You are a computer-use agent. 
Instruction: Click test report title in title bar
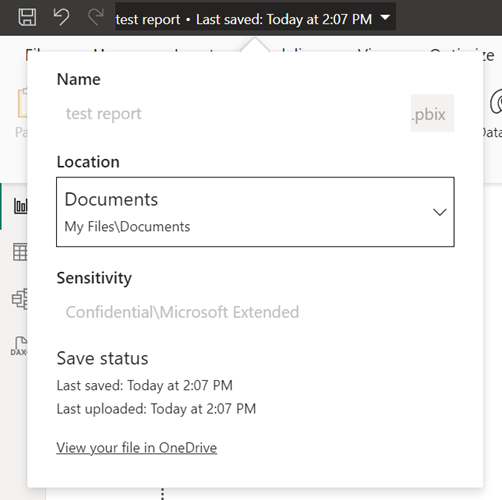[x=148, y=19]
